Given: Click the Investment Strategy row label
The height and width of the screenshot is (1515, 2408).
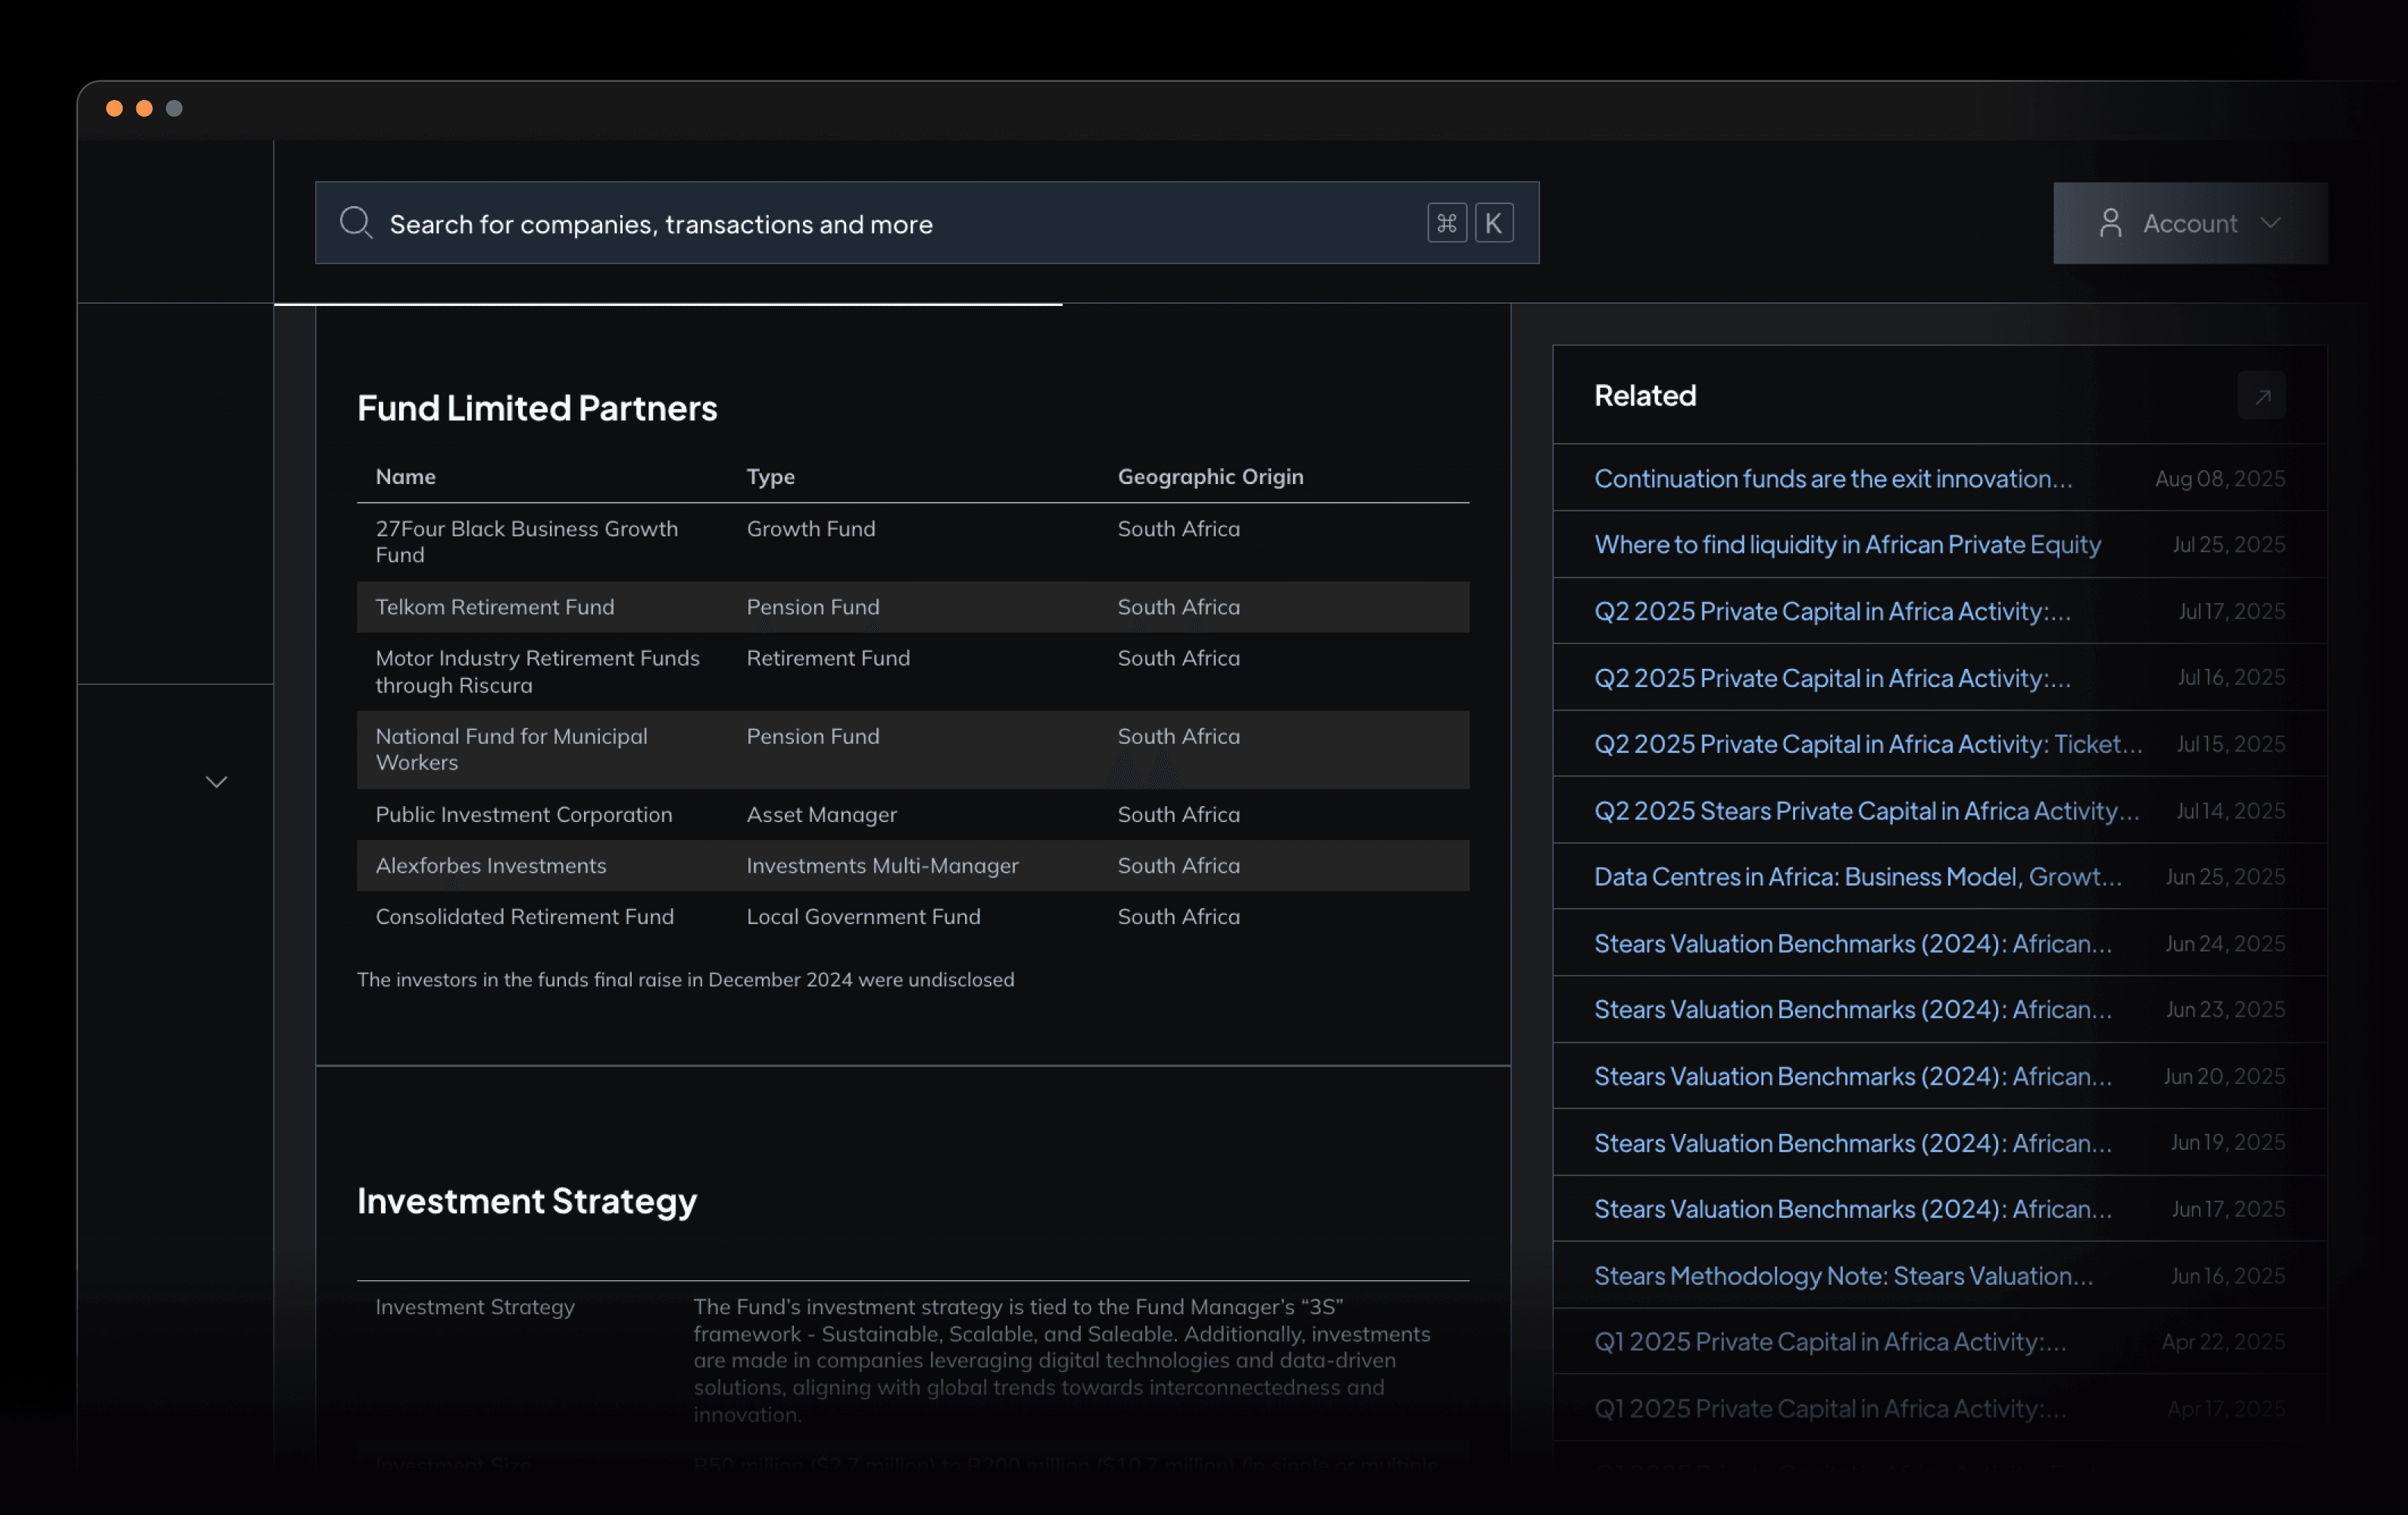Looking at the screenshot, I should click(475, 1307).
